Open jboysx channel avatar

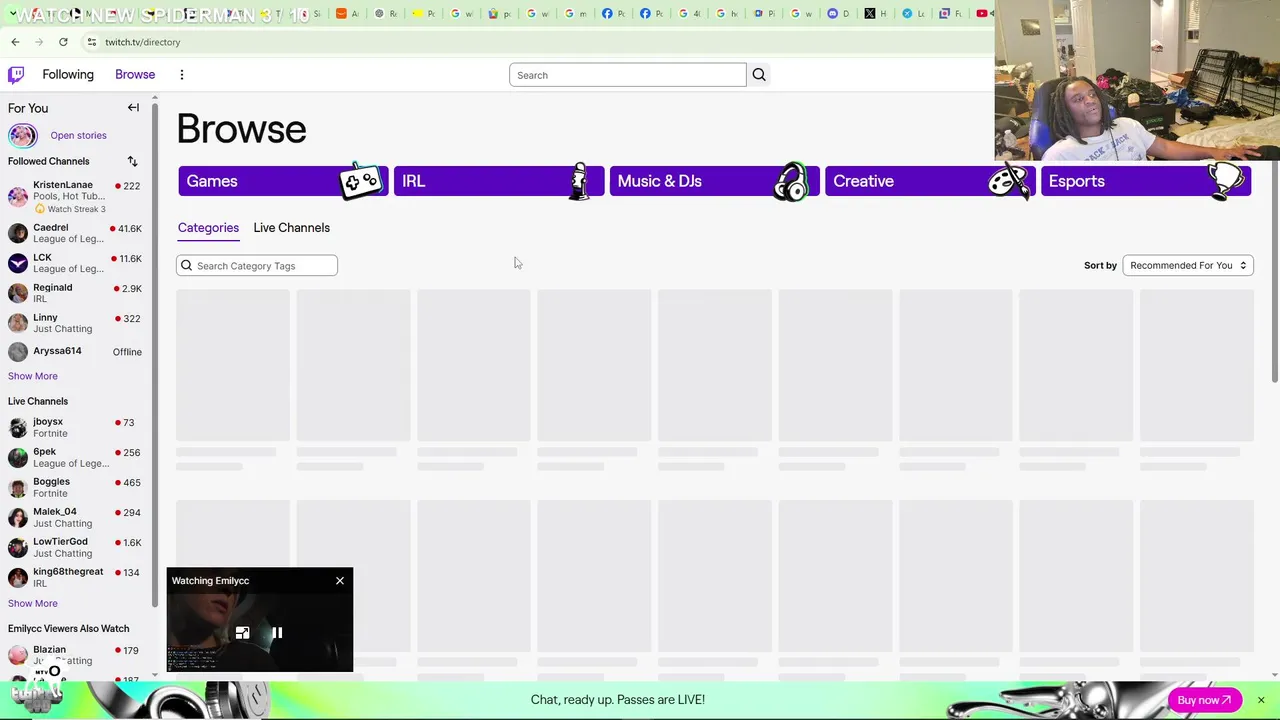tap(18, 428)
